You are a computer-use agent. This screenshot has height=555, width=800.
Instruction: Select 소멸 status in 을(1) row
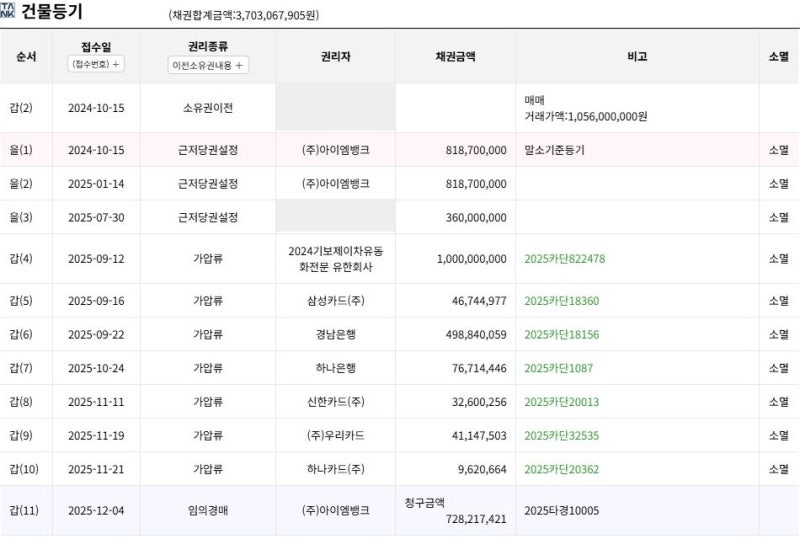coord(779,150)
